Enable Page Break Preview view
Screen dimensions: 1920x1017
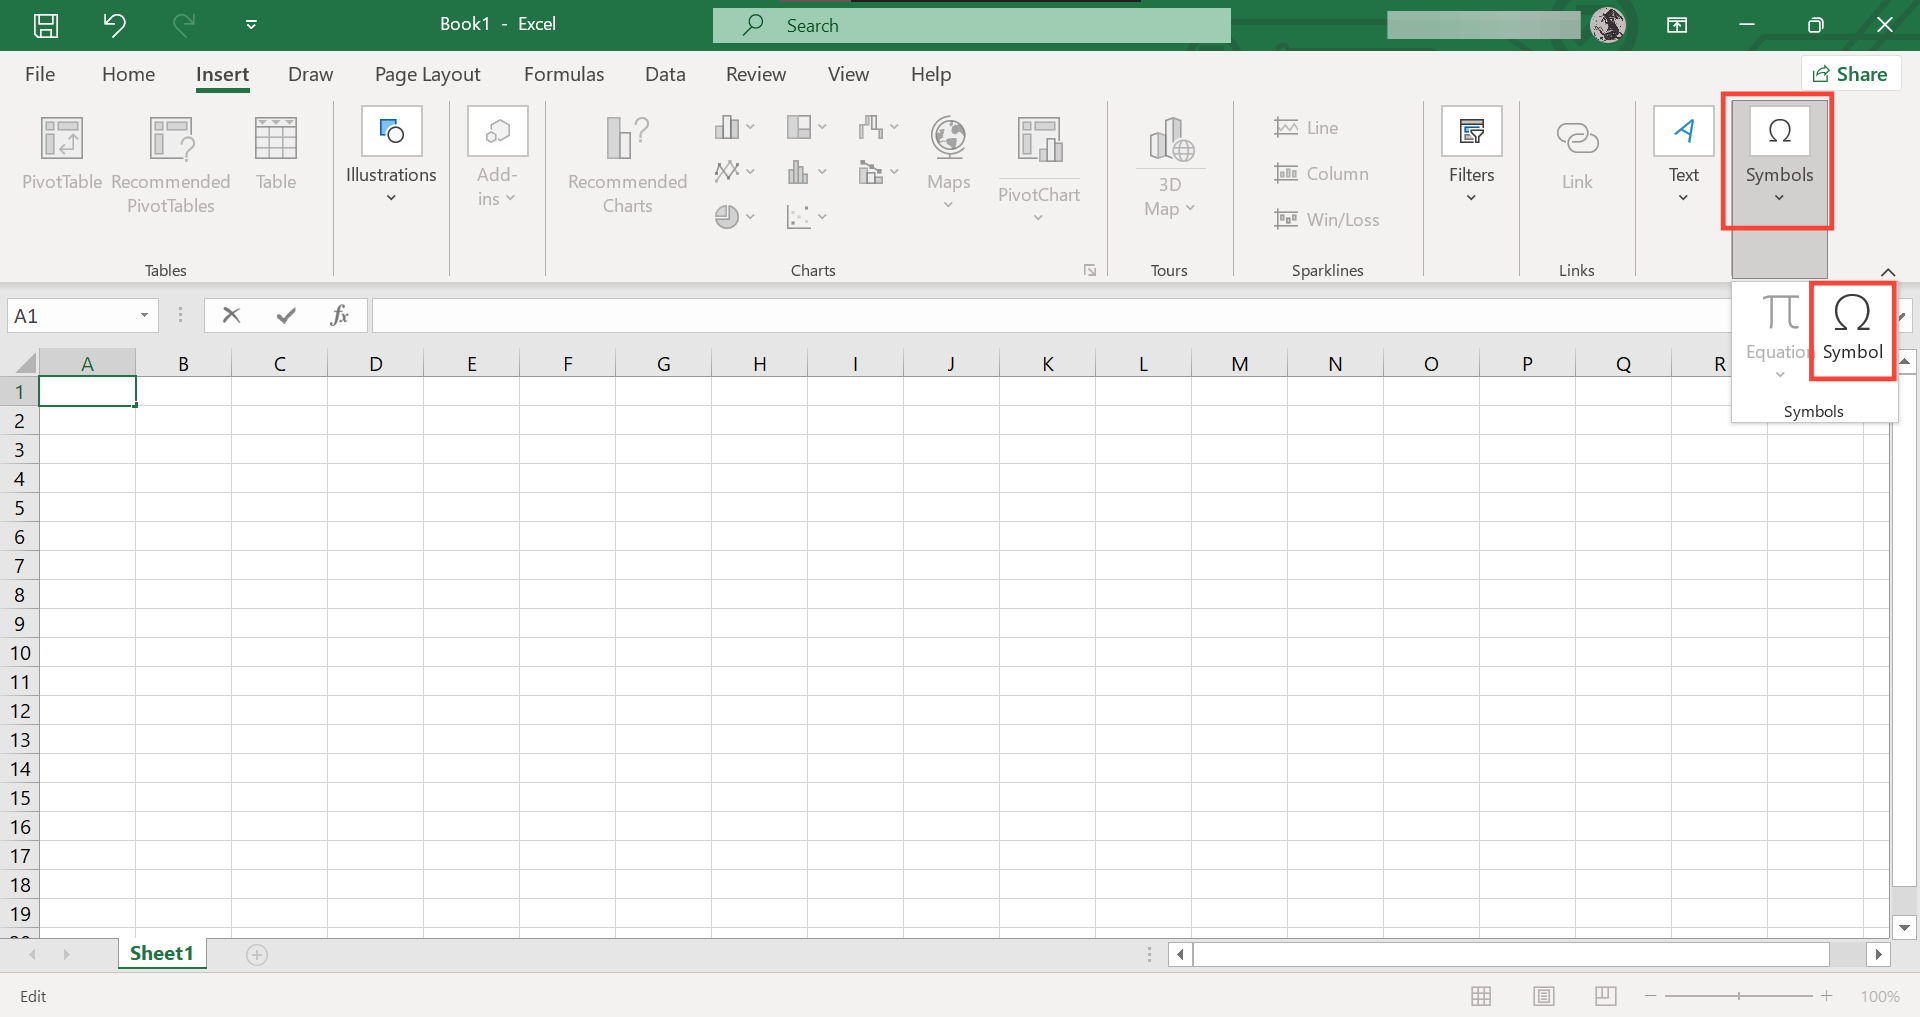click(x=1606, y=995)
